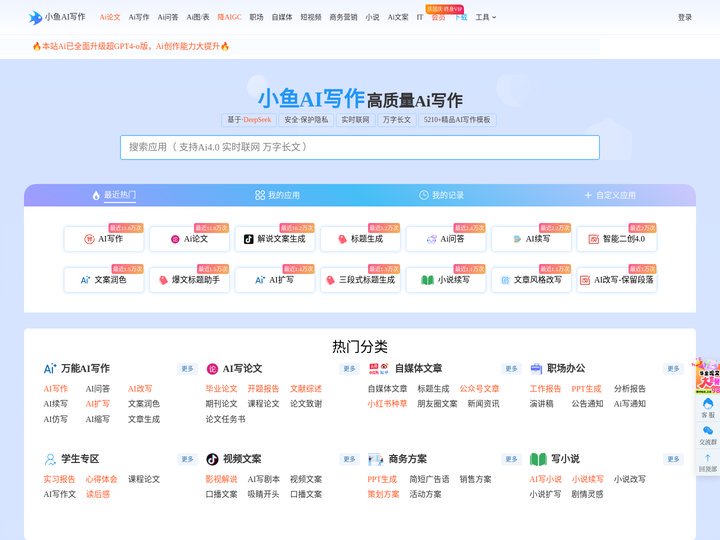Click the icon on 智能二创4.0 card
The height and width of the screenshot is (540, 720).
pyautogui.click(x=594, y=239)
